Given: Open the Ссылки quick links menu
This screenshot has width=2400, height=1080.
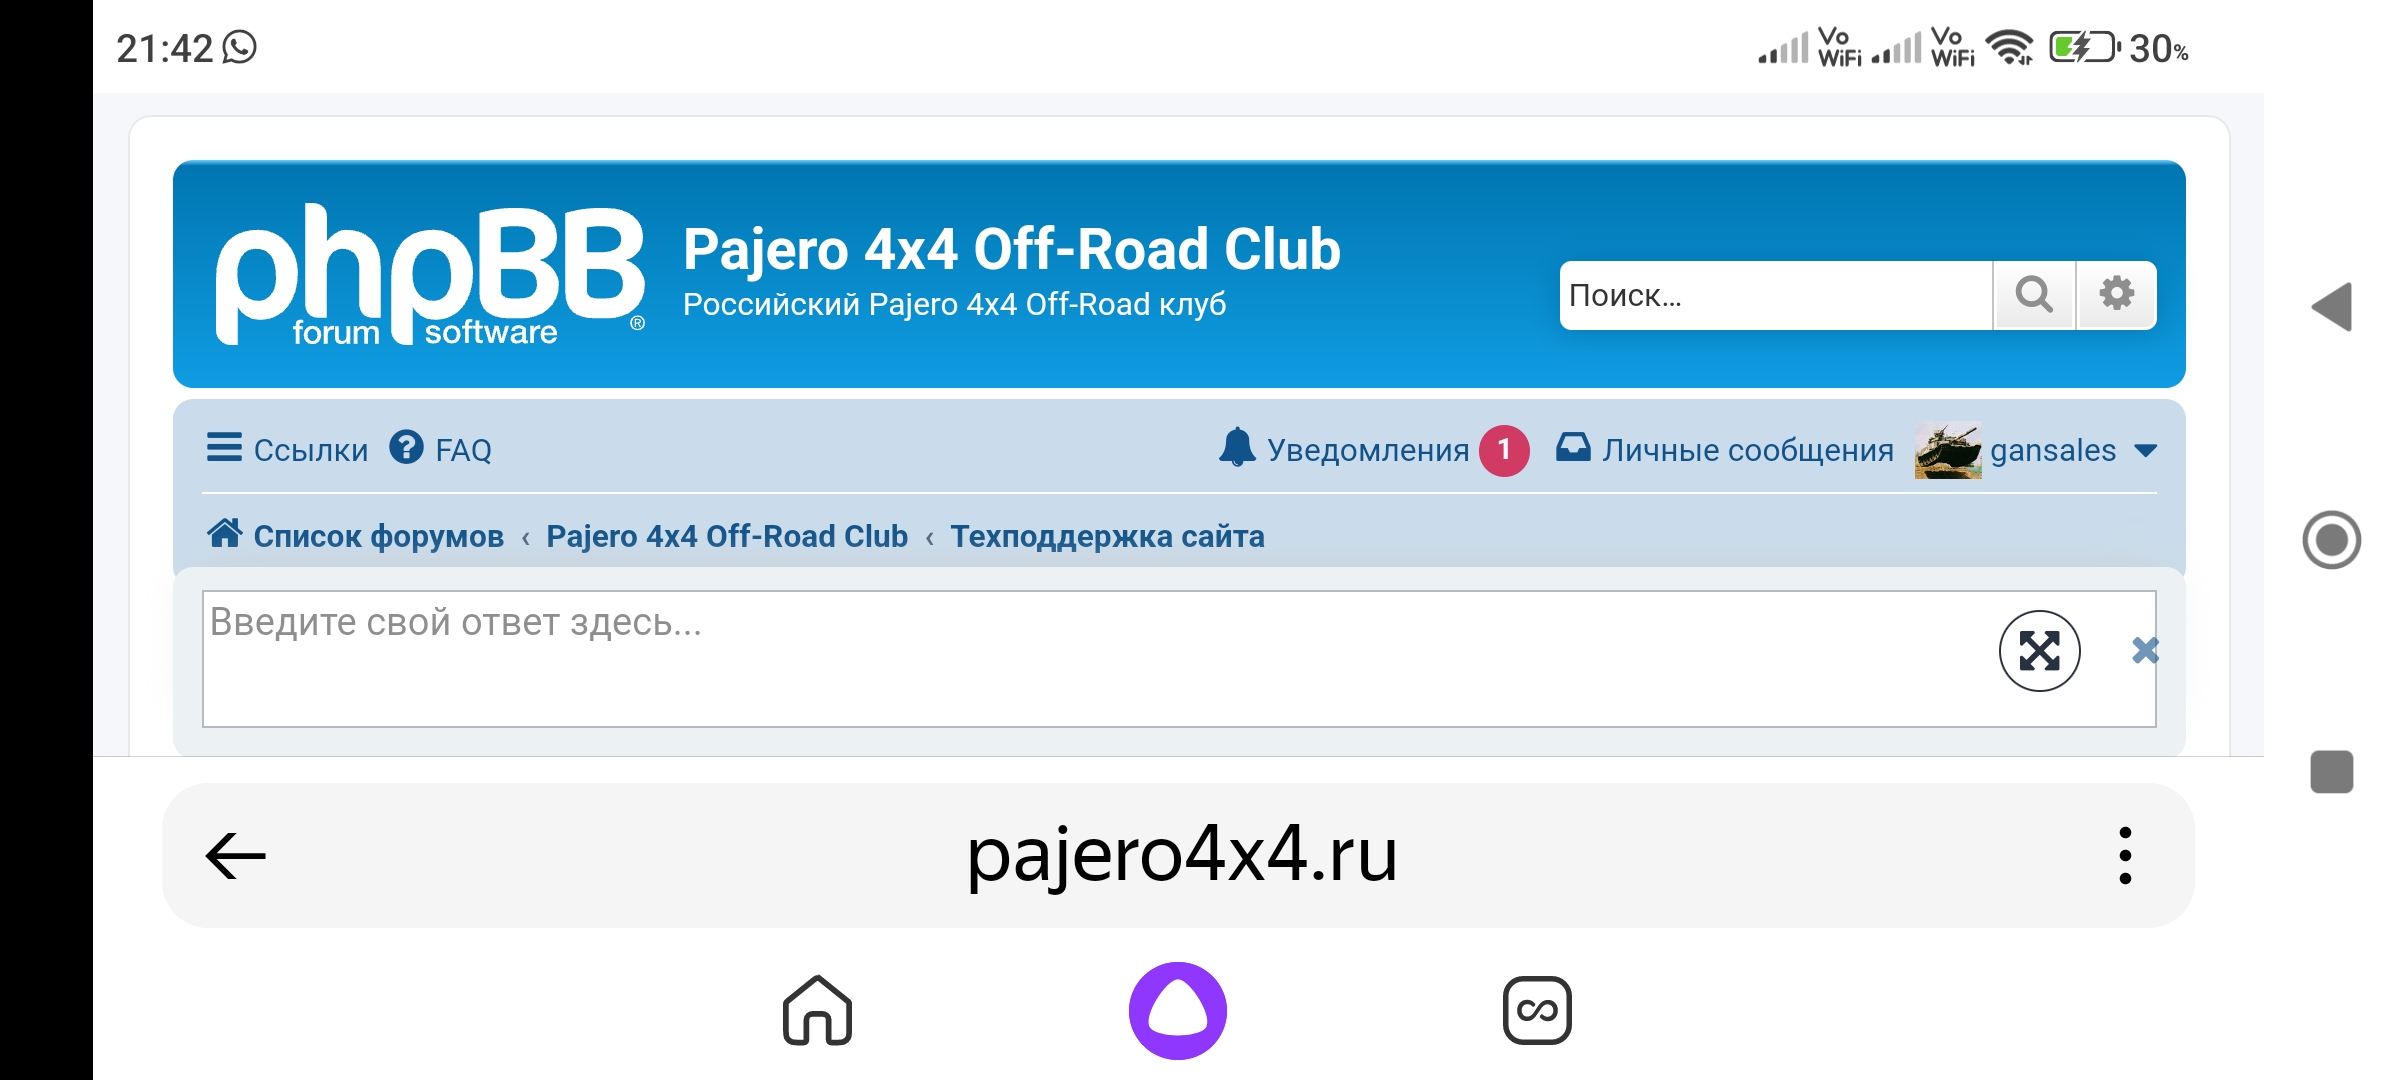Looking at the screenshot, I should pyautogui.click(x=287, y=449).
